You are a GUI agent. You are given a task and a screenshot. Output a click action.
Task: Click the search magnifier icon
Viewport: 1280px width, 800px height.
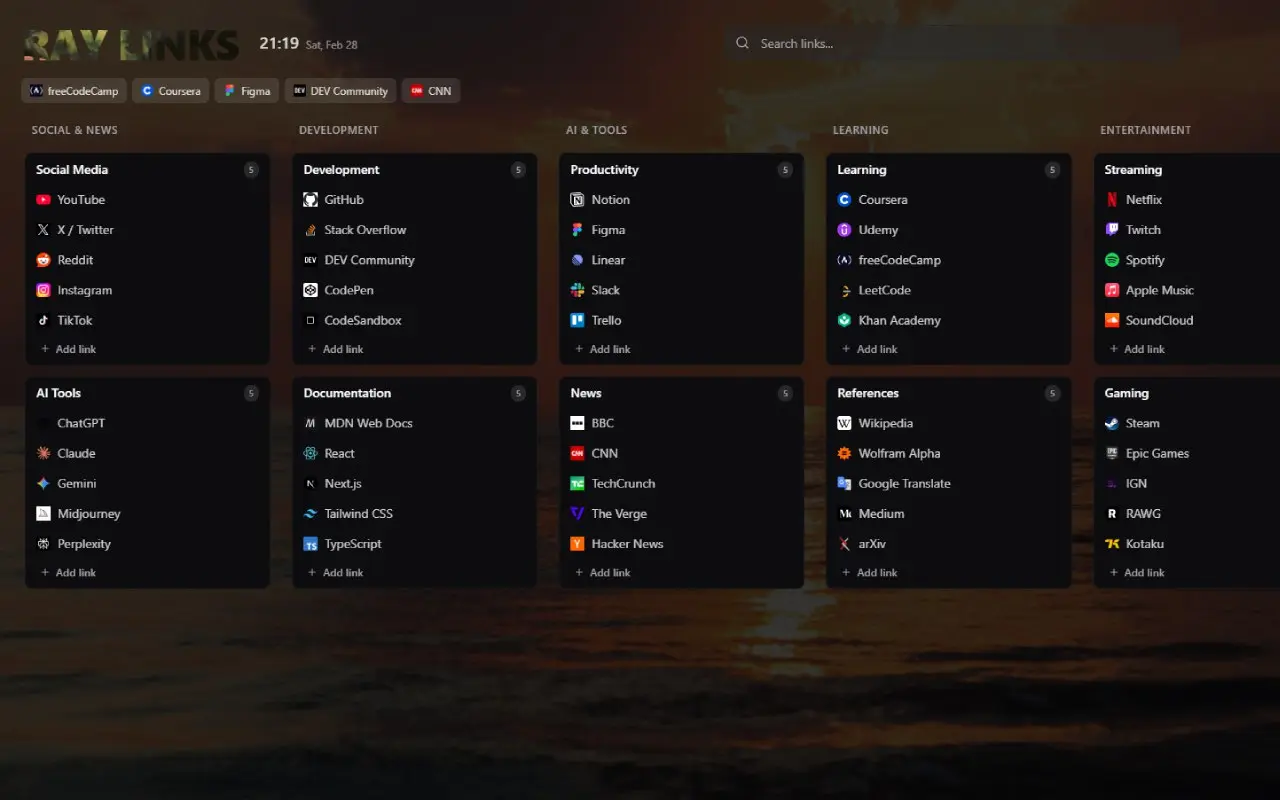pyautogui.click(x=742, y=43)
